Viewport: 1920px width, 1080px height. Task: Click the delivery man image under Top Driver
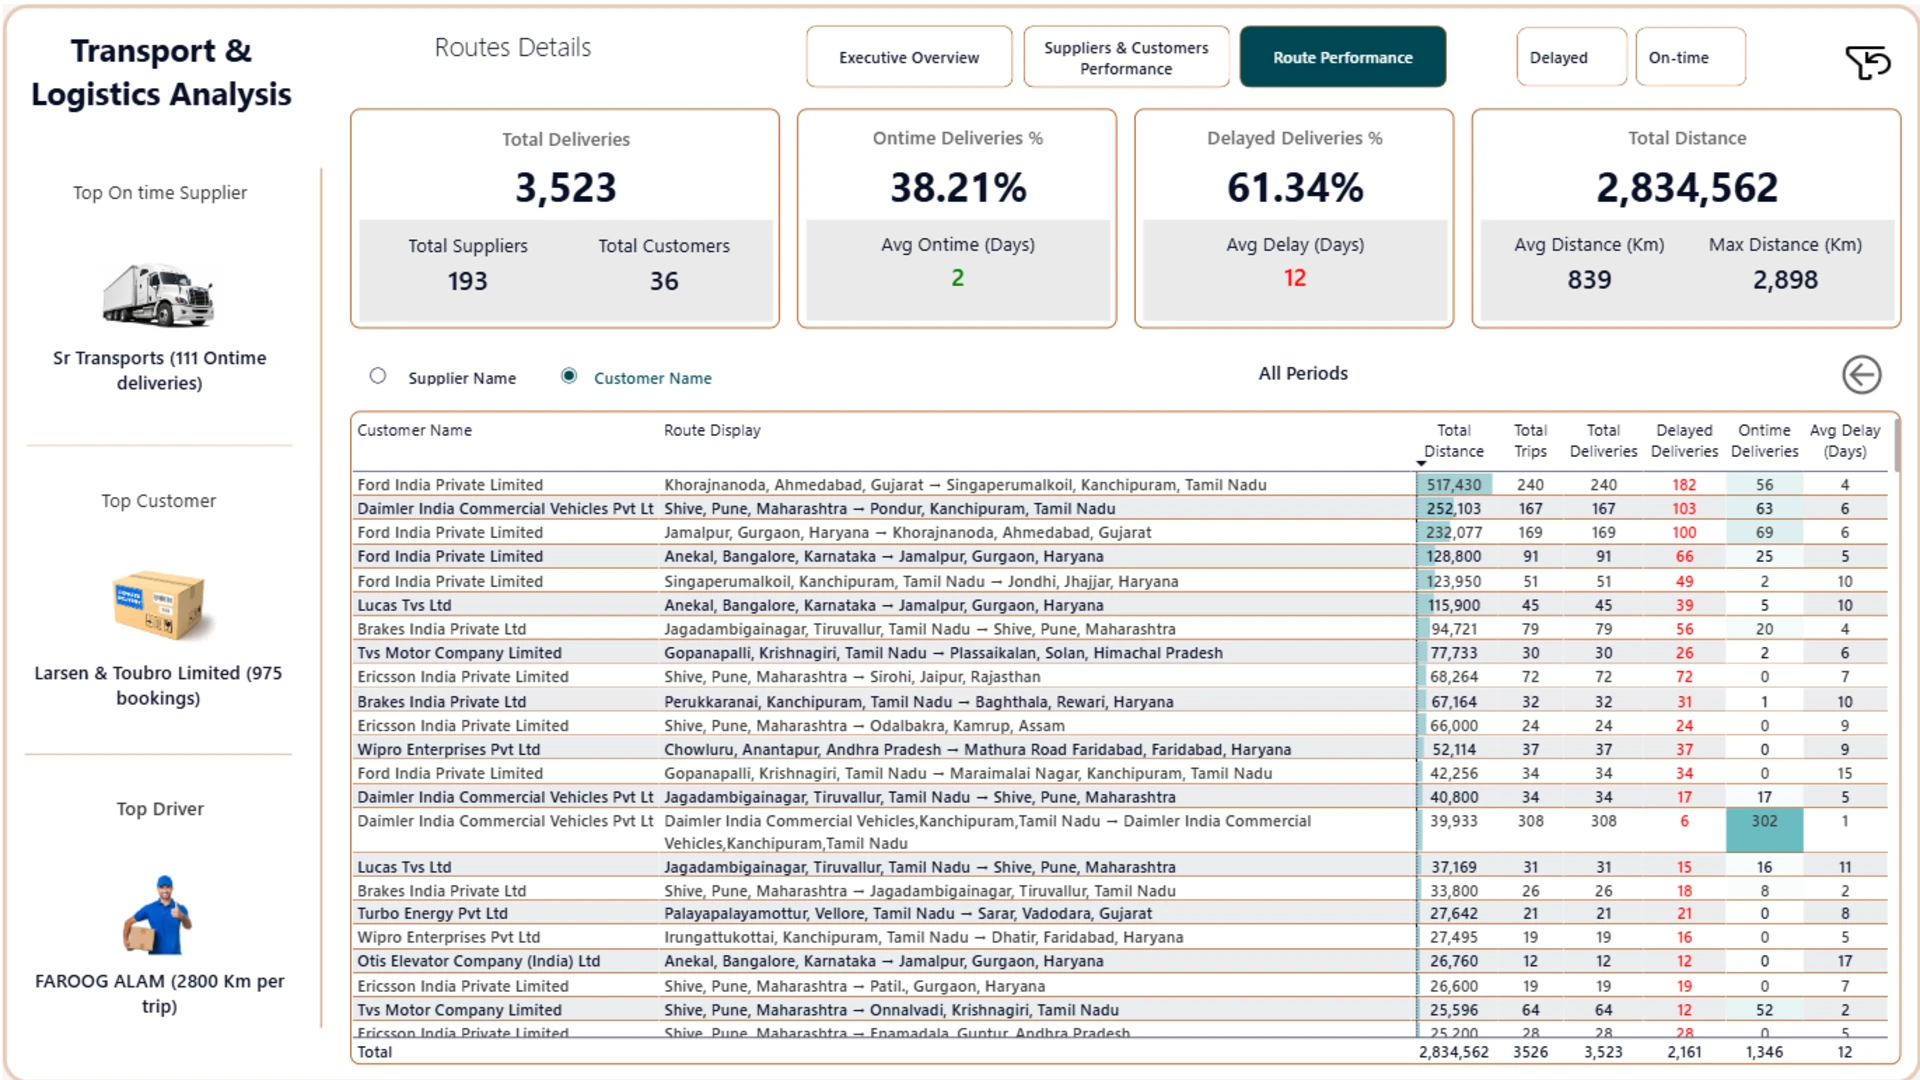coord(158,915)
